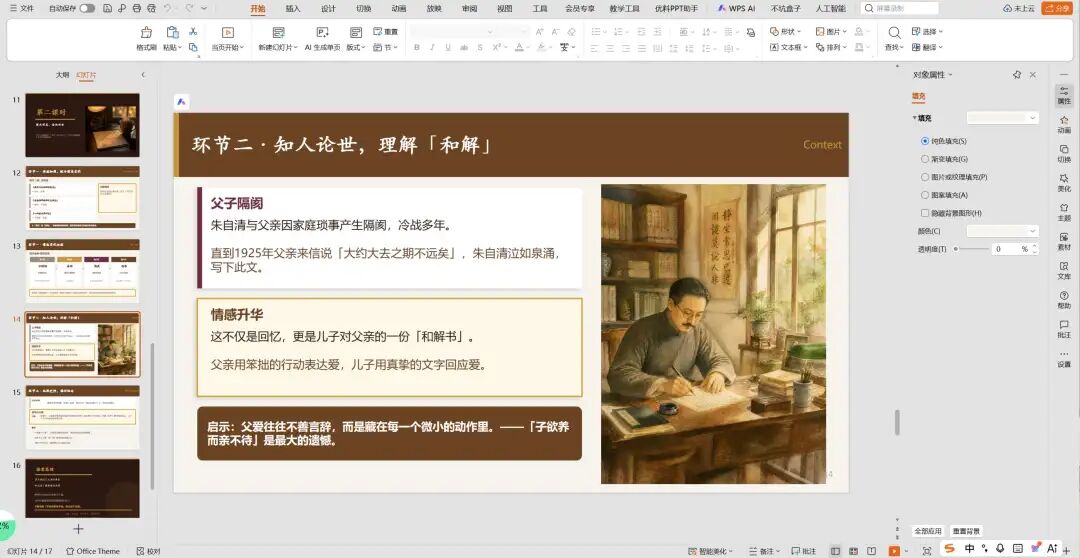Switch to the 审阅 ribbon tab
The image size is (1080, 558).
pyautogui.click(x=469, y=9)
